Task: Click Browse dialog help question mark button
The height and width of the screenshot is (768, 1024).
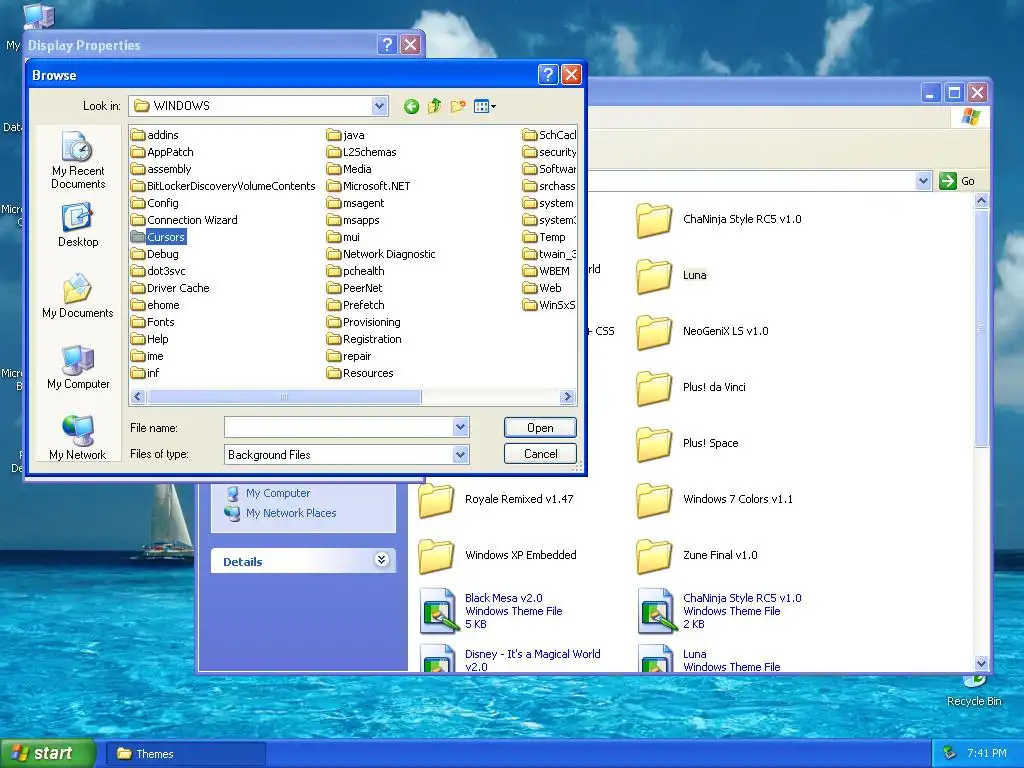Action: [x=548, y=75]
